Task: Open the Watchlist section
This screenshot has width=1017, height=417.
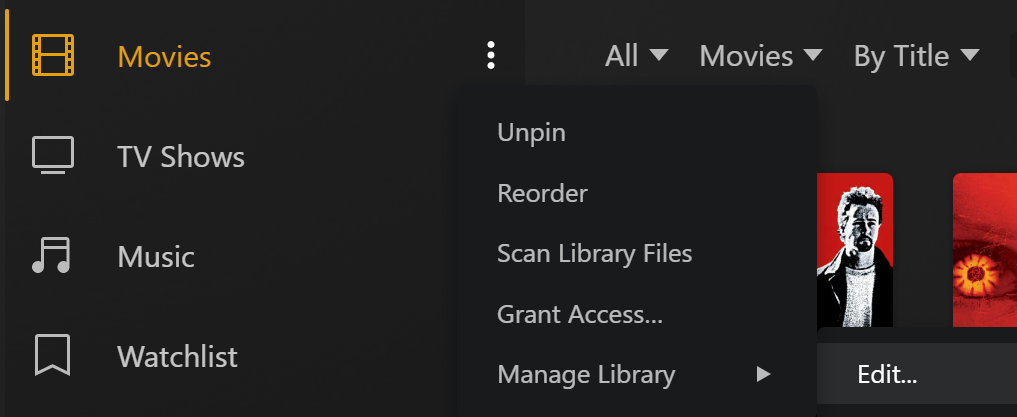Action: tap(177, 356)
